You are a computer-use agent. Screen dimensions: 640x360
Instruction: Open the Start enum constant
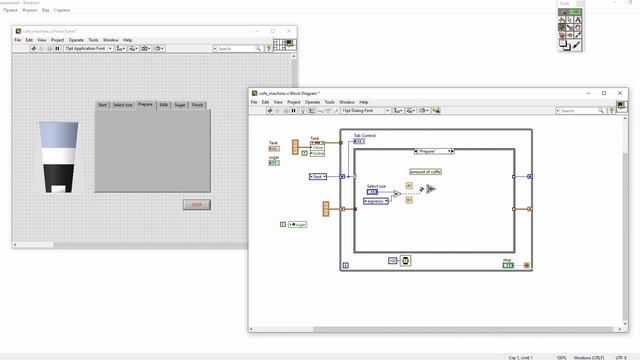point(318,177)
